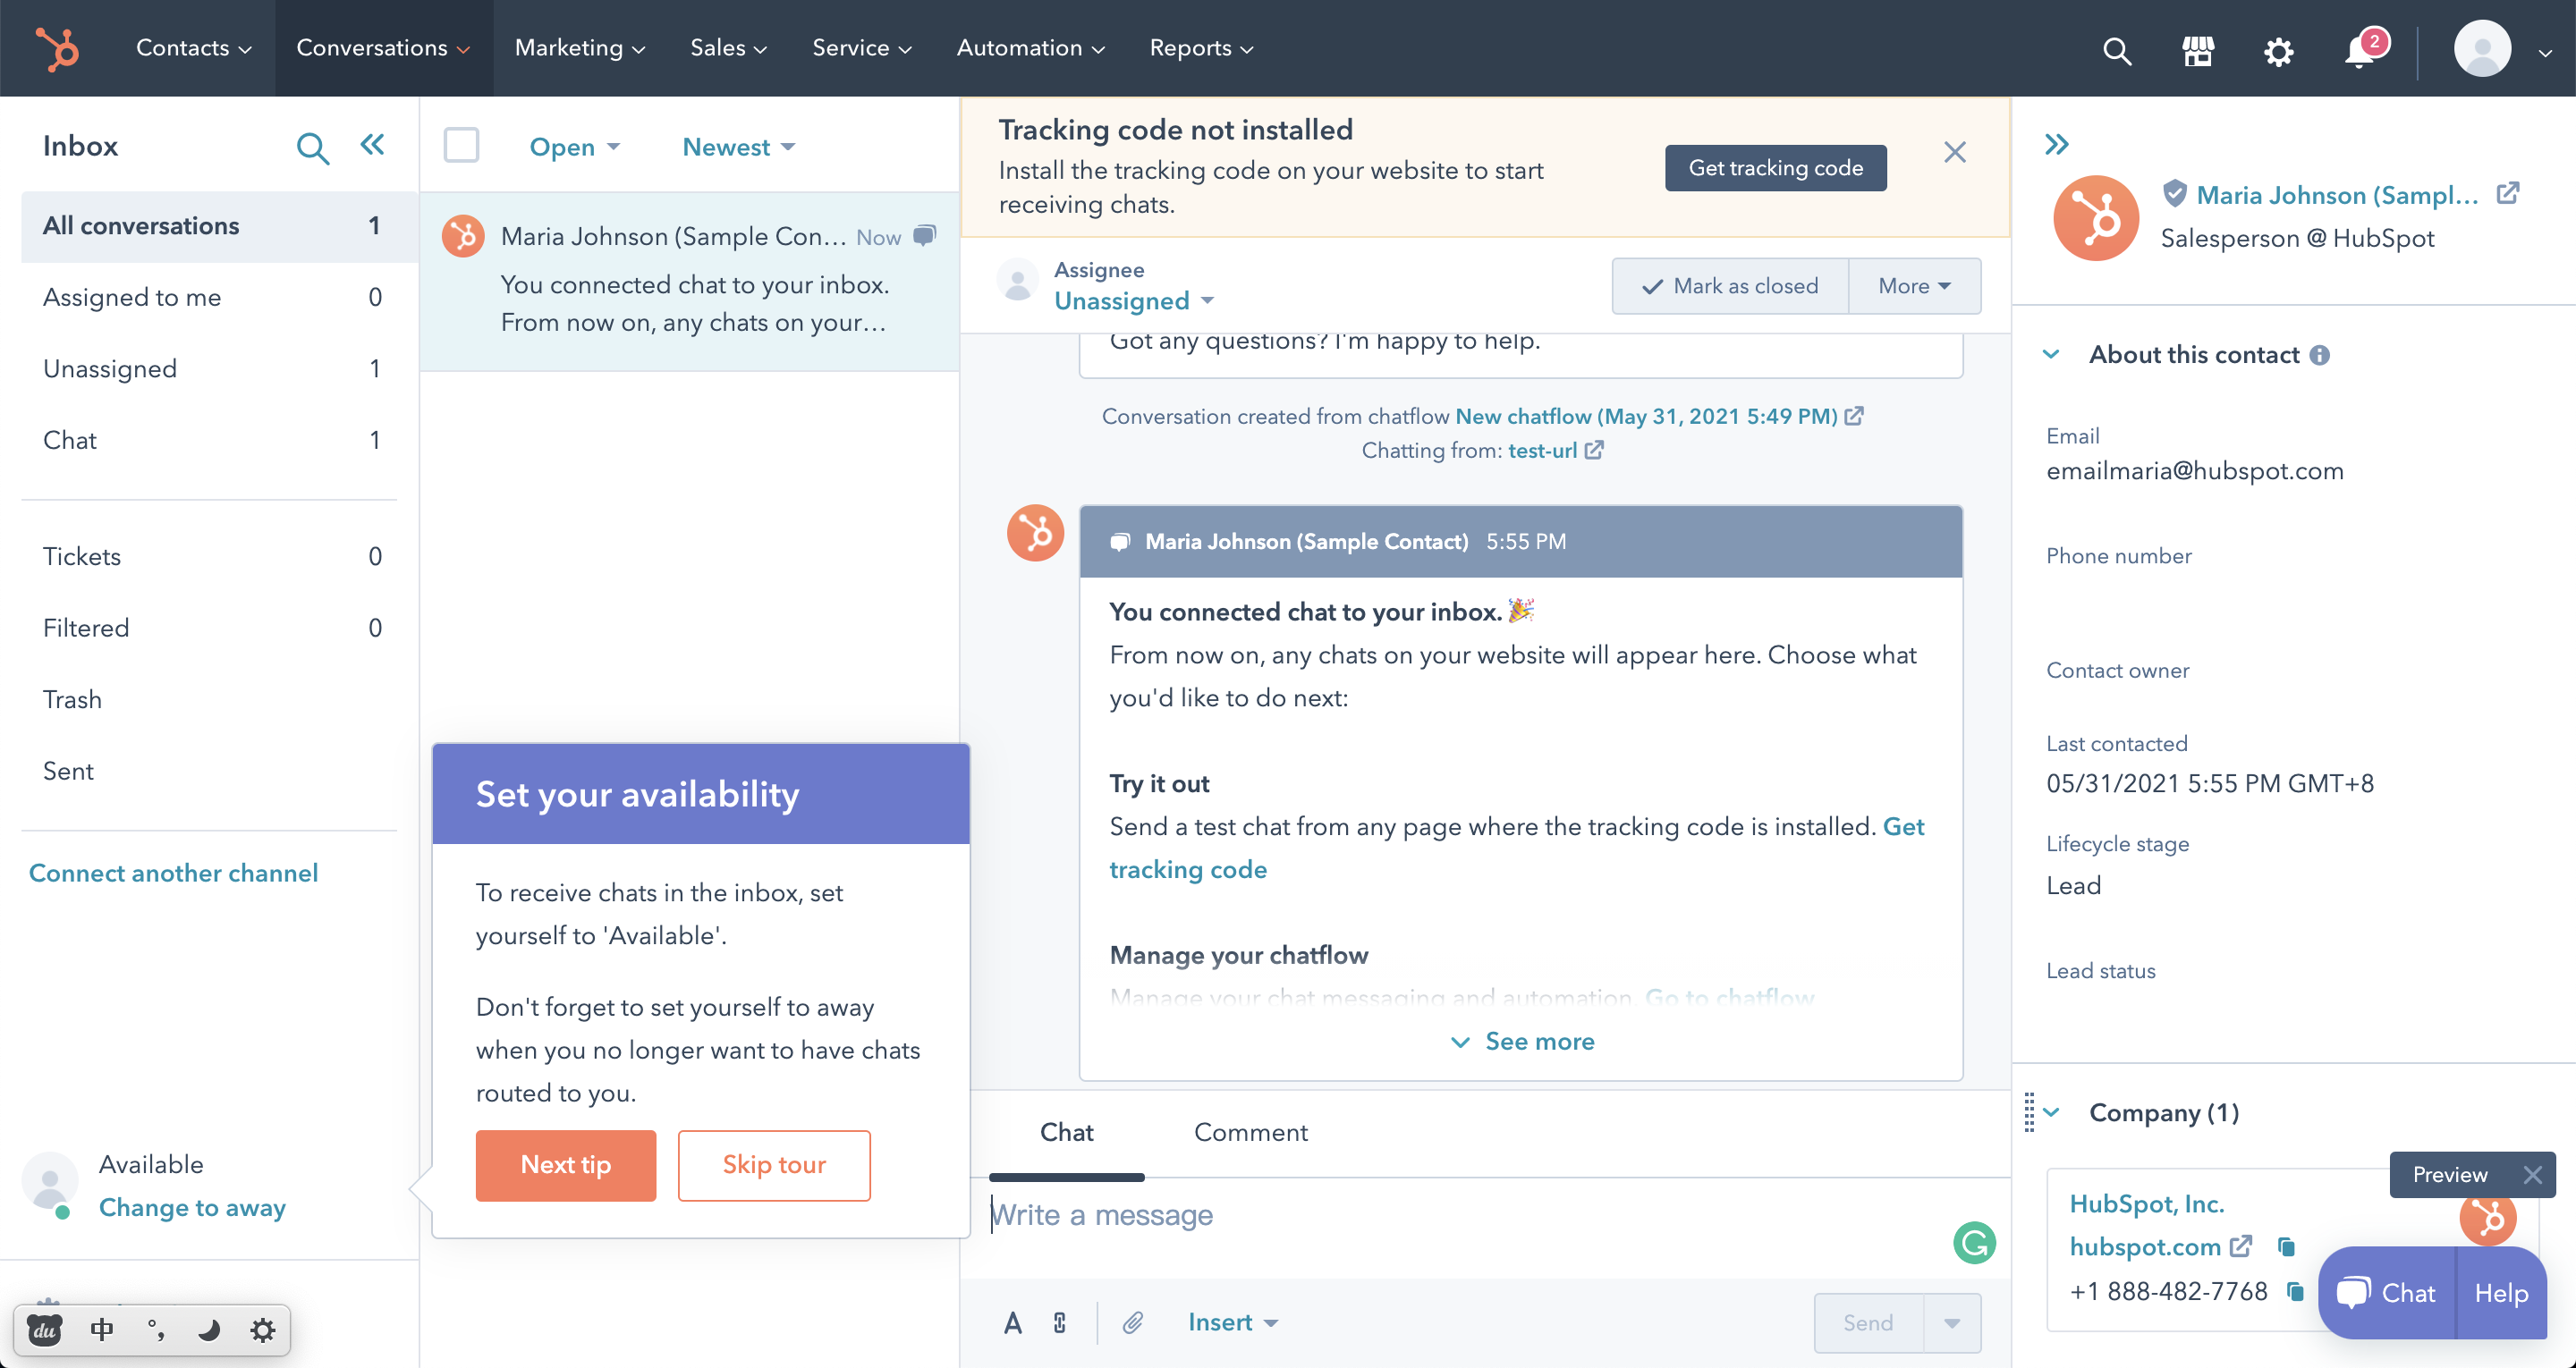Collapse the inbox sidebar with double chevron
Viewport: 2576px width, 1368px height.
pos(372,145)
